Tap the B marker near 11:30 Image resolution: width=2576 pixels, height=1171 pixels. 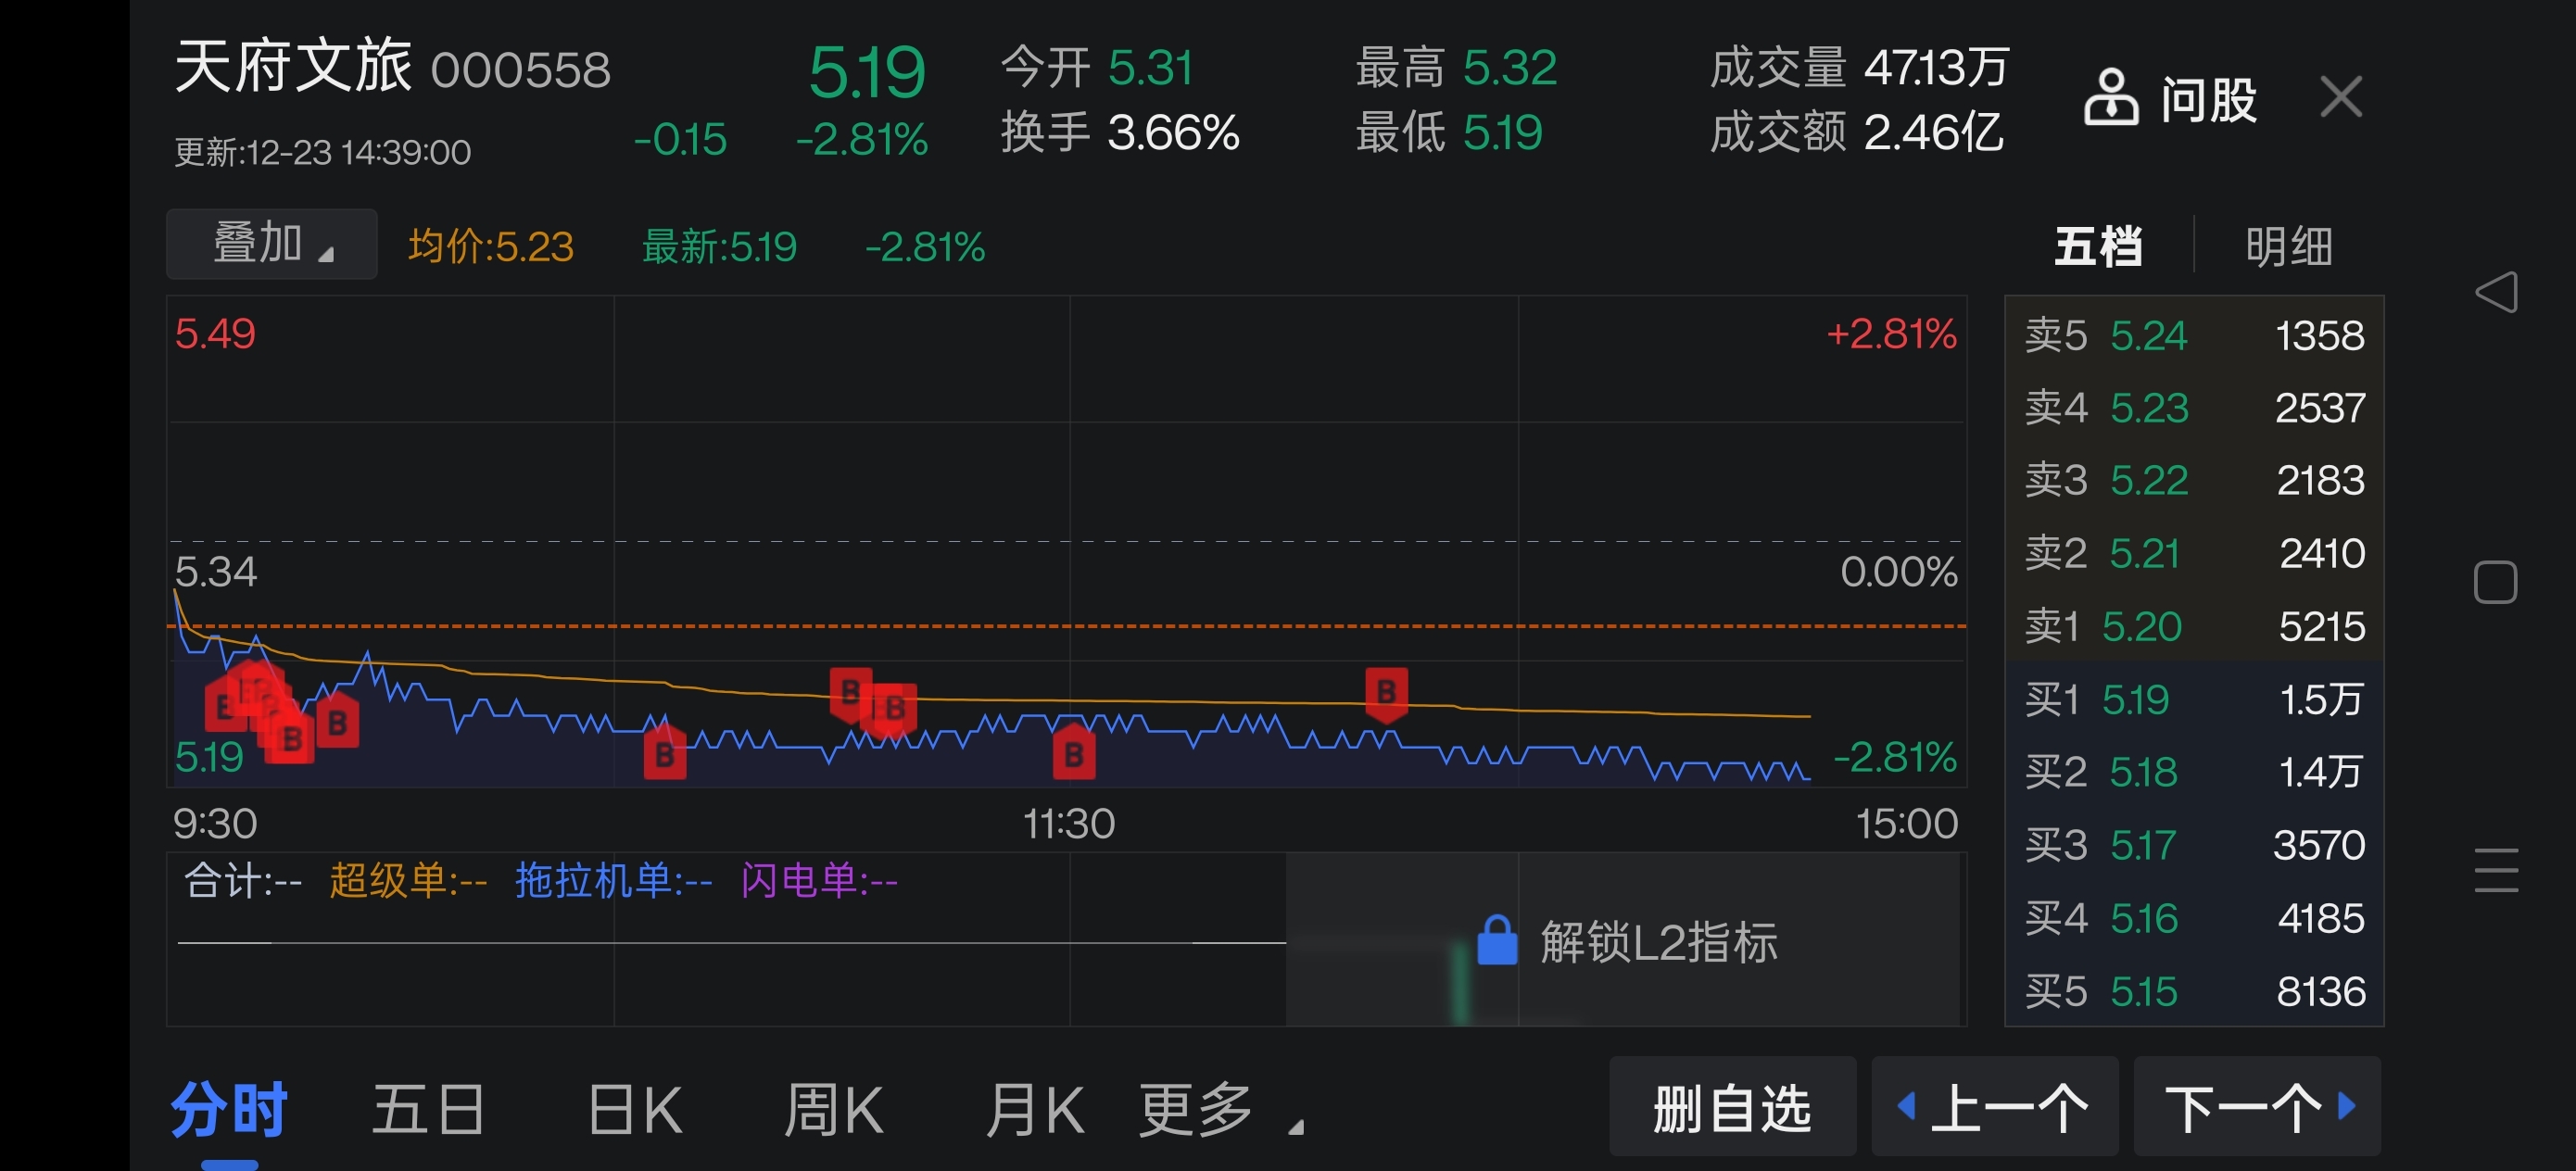pyautogui.click(x=1074, y=754)
